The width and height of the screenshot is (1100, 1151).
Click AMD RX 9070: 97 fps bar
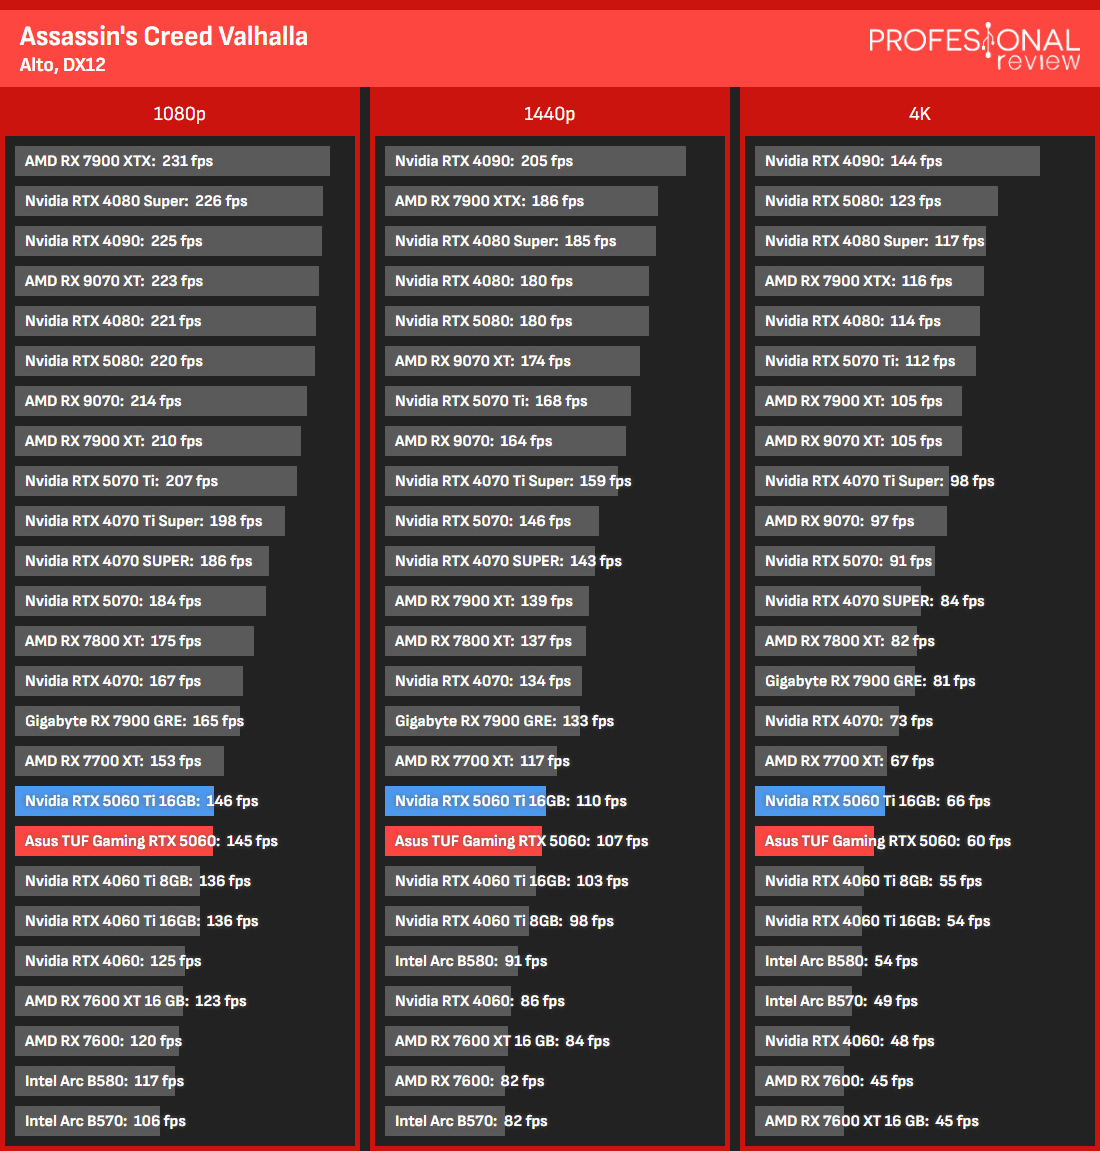(x=851, y=521)
